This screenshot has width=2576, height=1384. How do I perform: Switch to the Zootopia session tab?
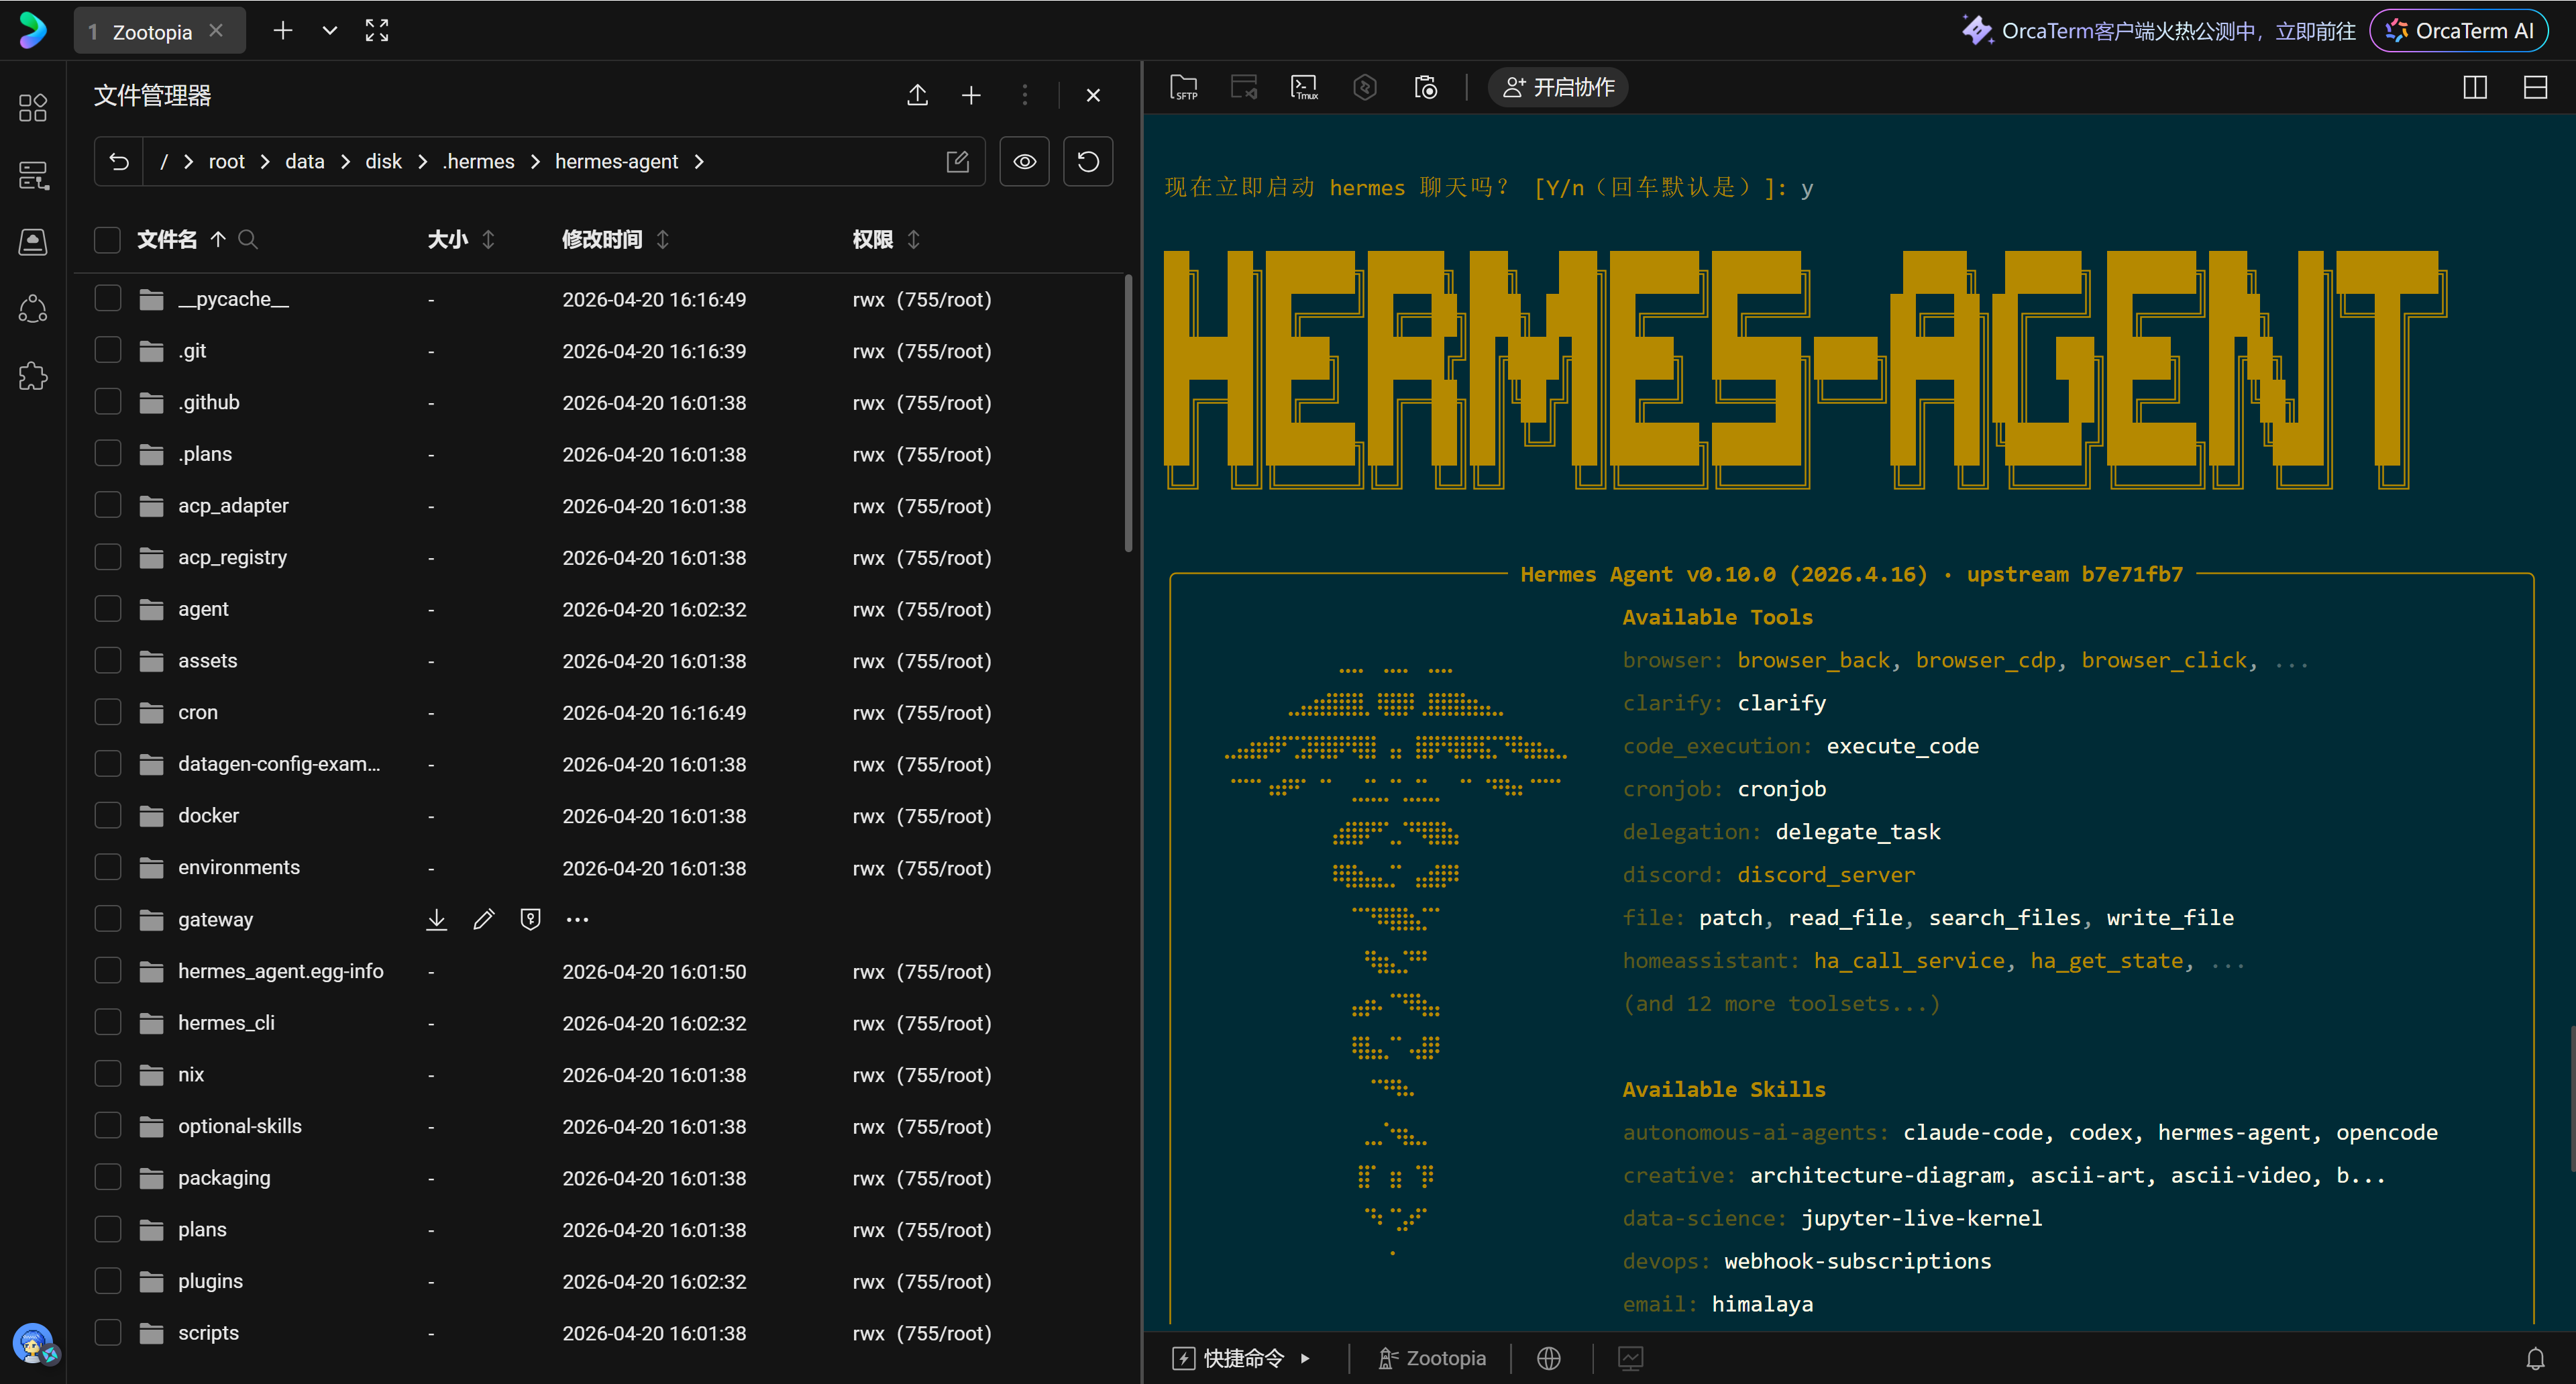click(x=159, y=31)
